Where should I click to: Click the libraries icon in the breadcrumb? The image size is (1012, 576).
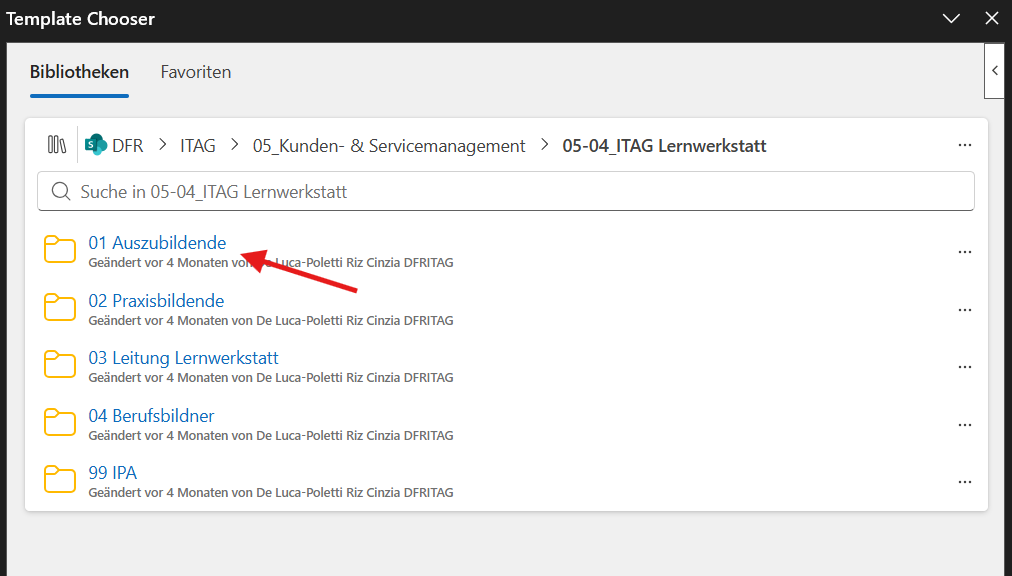tap(57, 145)
